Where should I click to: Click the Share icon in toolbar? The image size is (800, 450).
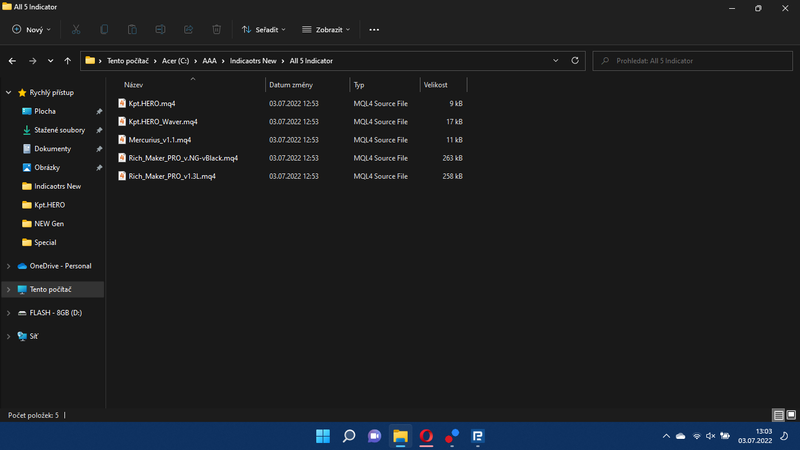[x=188, y=30]
